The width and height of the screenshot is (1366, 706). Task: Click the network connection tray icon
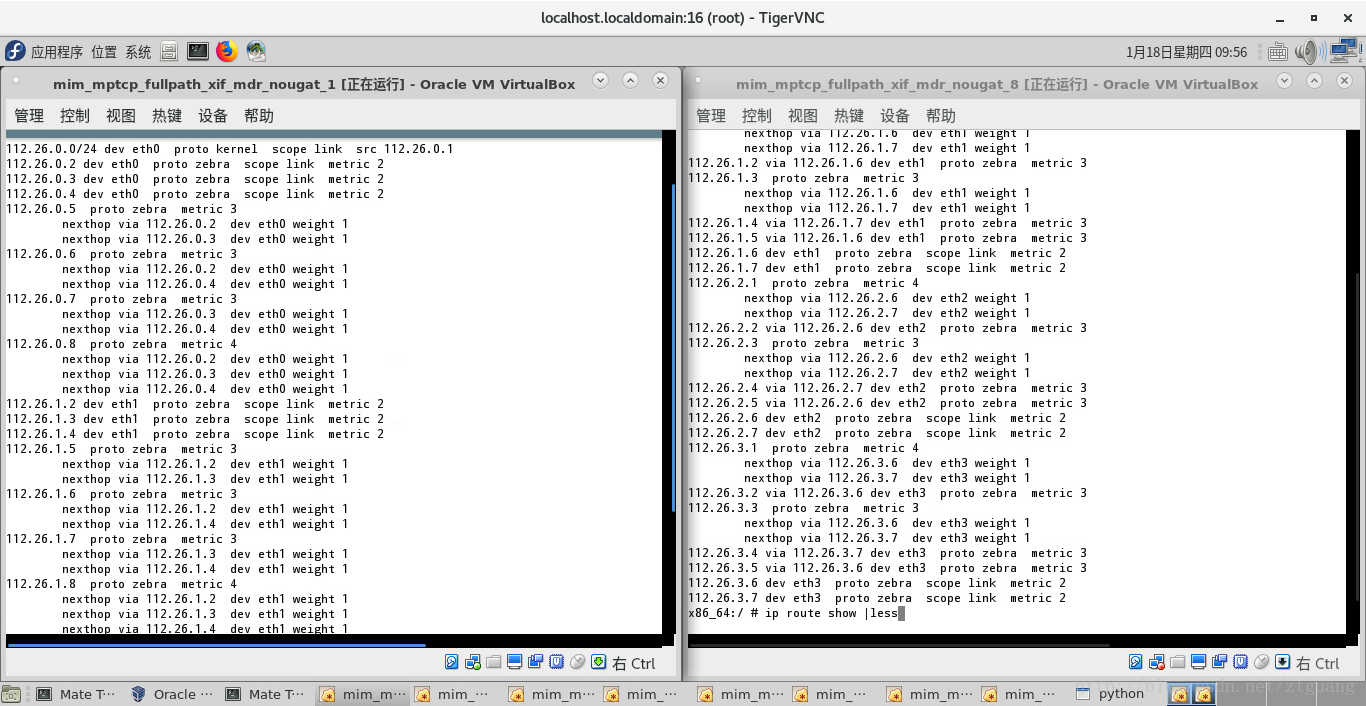1345,51
